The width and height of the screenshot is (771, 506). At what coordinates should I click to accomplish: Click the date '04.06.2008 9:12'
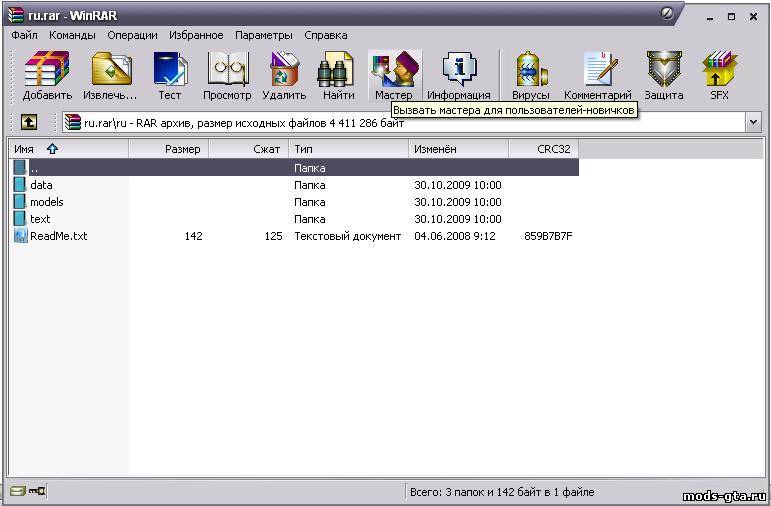coord(455,236)
